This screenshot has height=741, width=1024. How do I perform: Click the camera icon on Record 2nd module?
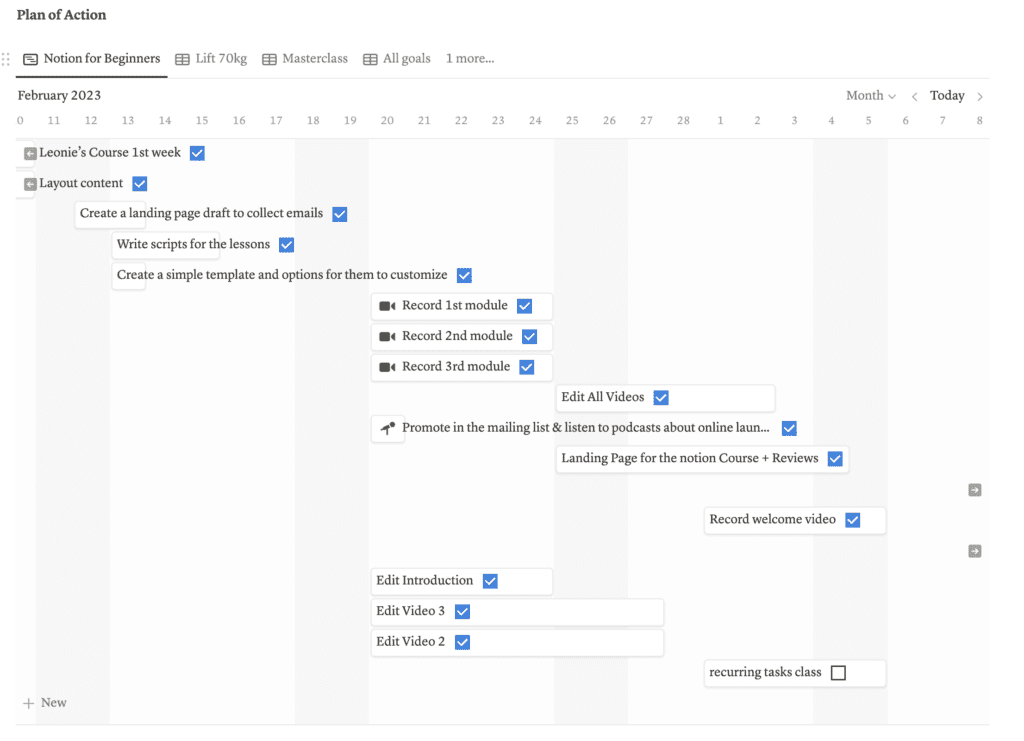387,337
